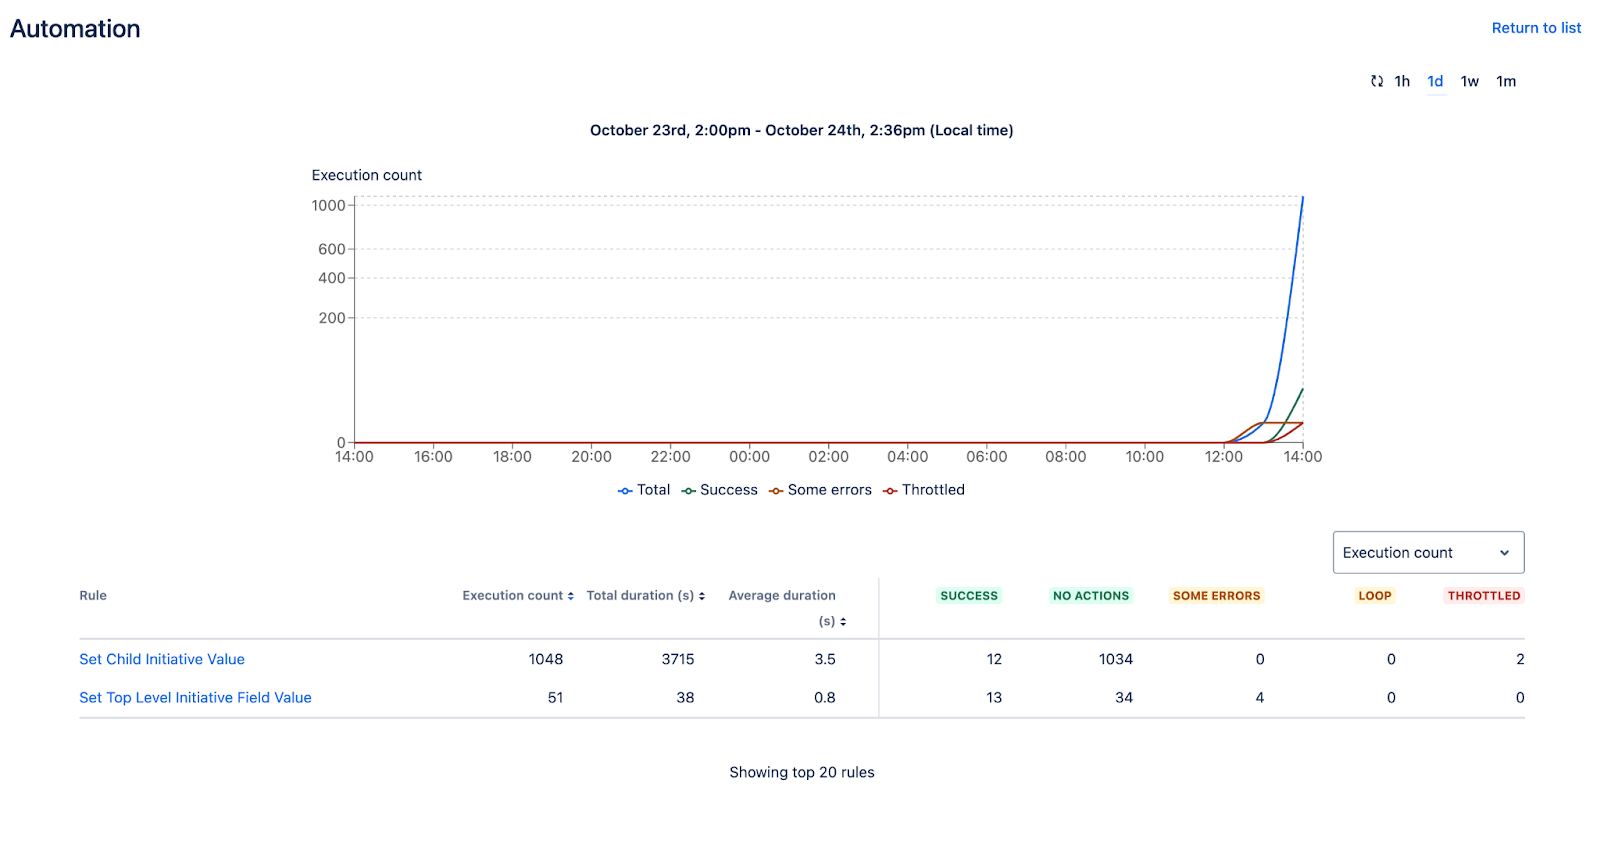Click the Execution count sort arrows
Viewport: 1600px width, 866px height.
pos(571,596)
